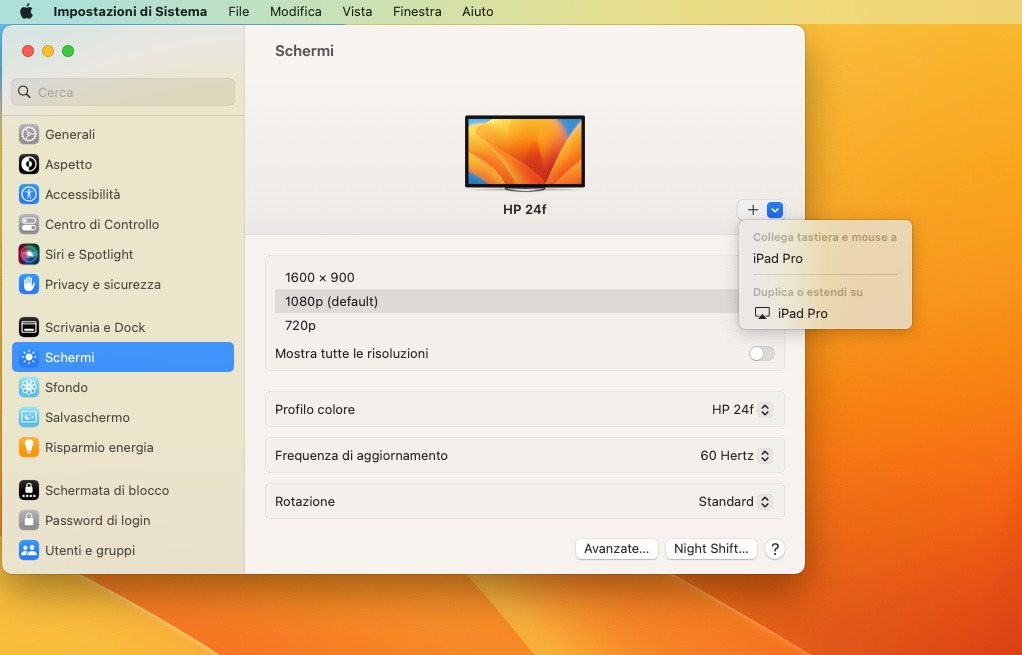This screenshot has width=1022, height=655.
Task: Open Privacy e sicurezza hand icon
Action: coord(29,284)
